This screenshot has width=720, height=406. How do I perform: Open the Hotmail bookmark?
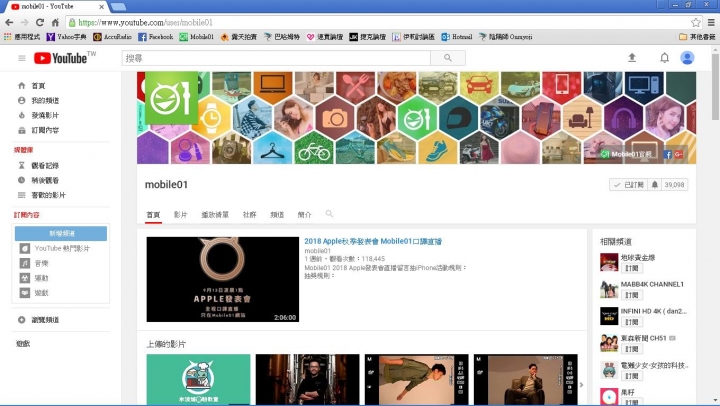coord(457,37)
